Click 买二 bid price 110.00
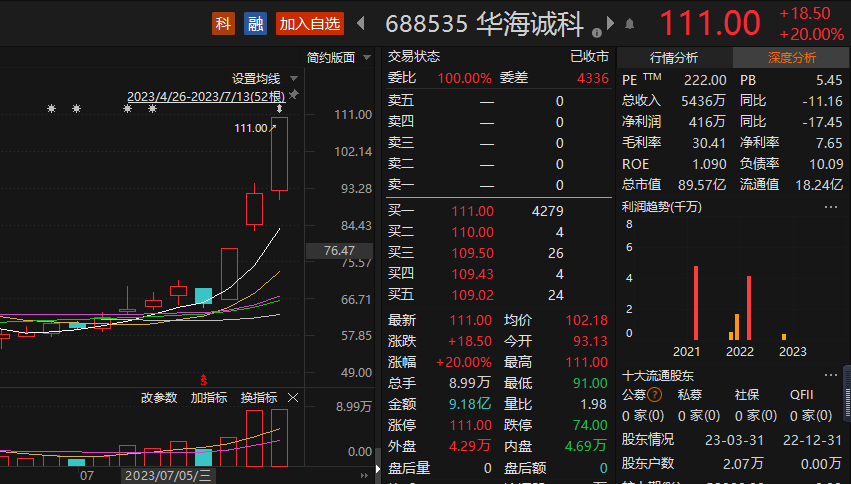 pos(472,232)
